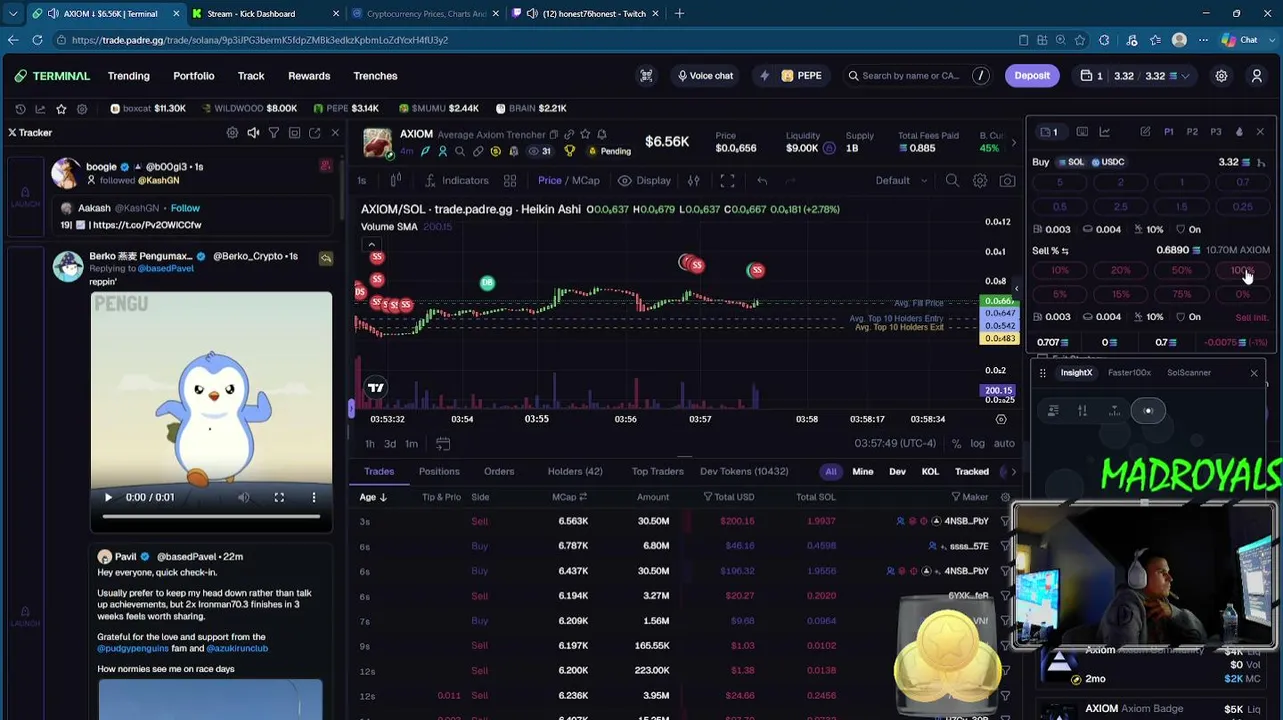
Task: Expand the Default chart layout dropdown
Action: [x=901, y=181]
